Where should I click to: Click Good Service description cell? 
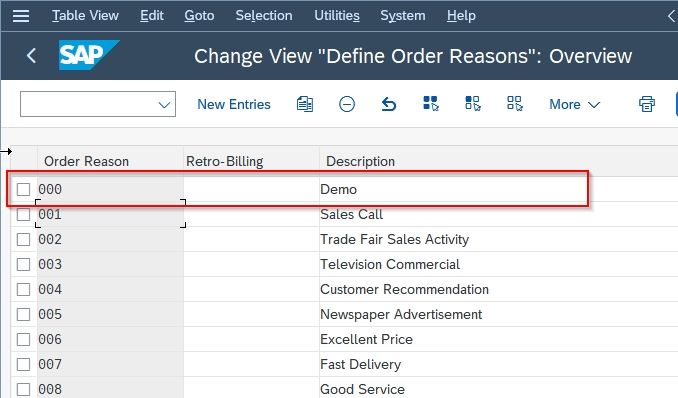click(499, 388)
